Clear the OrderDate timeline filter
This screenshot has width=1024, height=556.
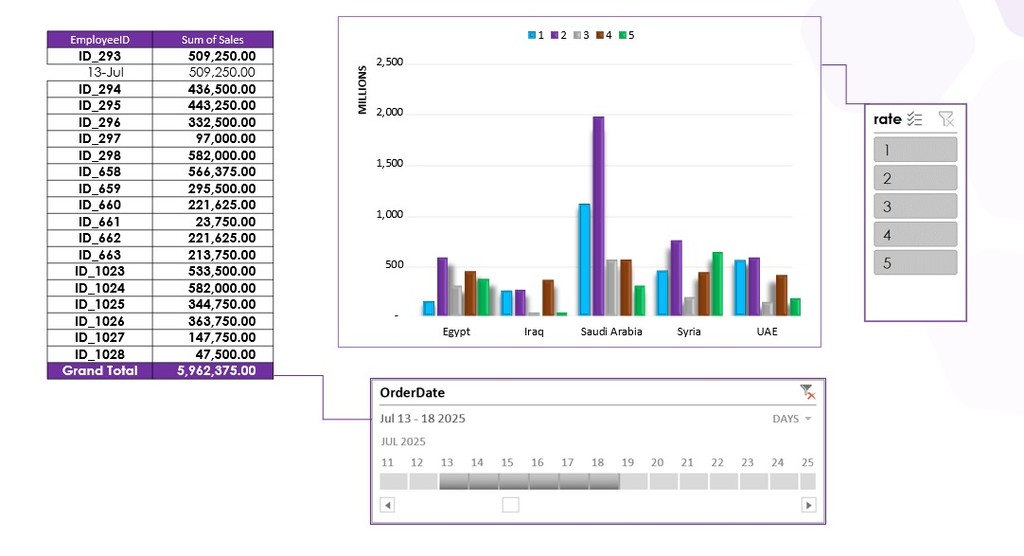tap(808, 391)
